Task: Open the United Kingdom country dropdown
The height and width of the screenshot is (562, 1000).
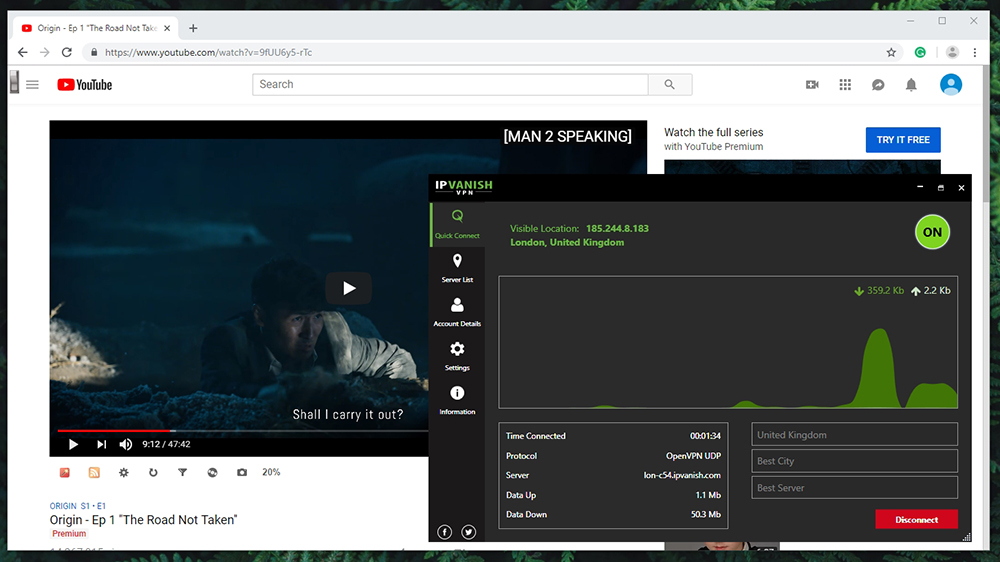Action: click(x=854, y=434)
